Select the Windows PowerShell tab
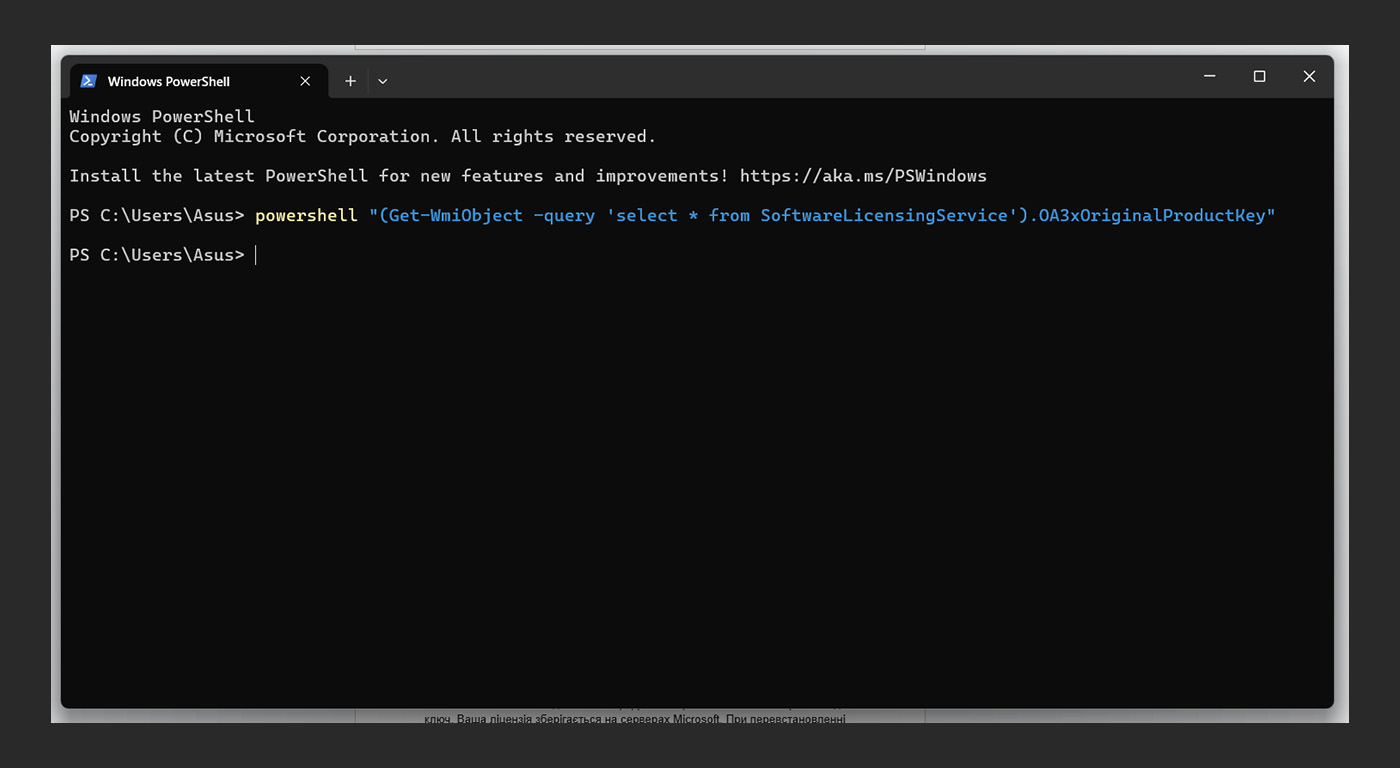Screen dimensions: 1400x768 199,81
